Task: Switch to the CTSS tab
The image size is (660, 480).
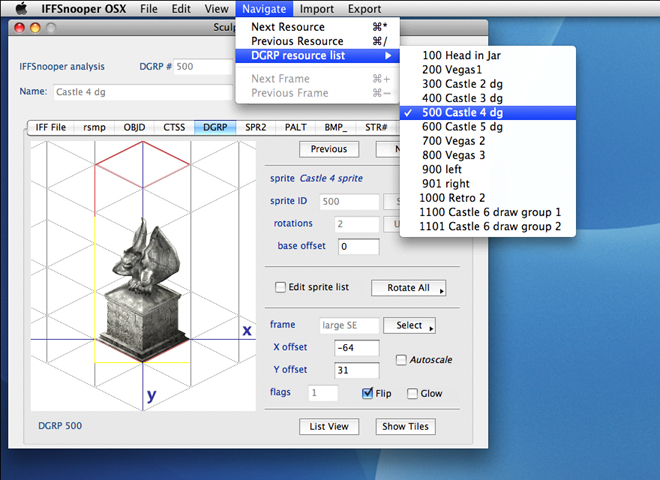Action: (174, 128)
